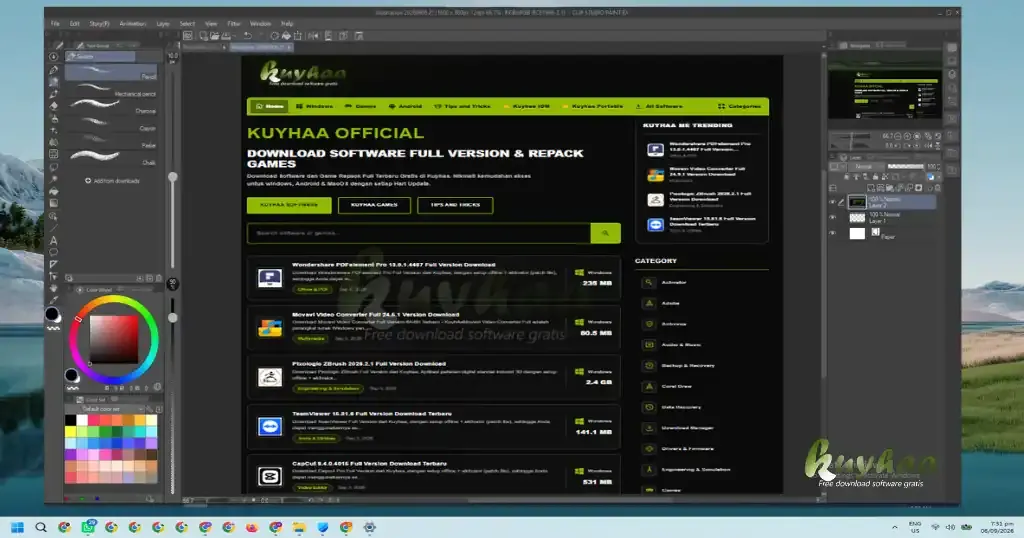Viewport: 1024px width, 538px height.
Task: Choose the Mechanical pencil sub tool
Action: coord(111,91)
